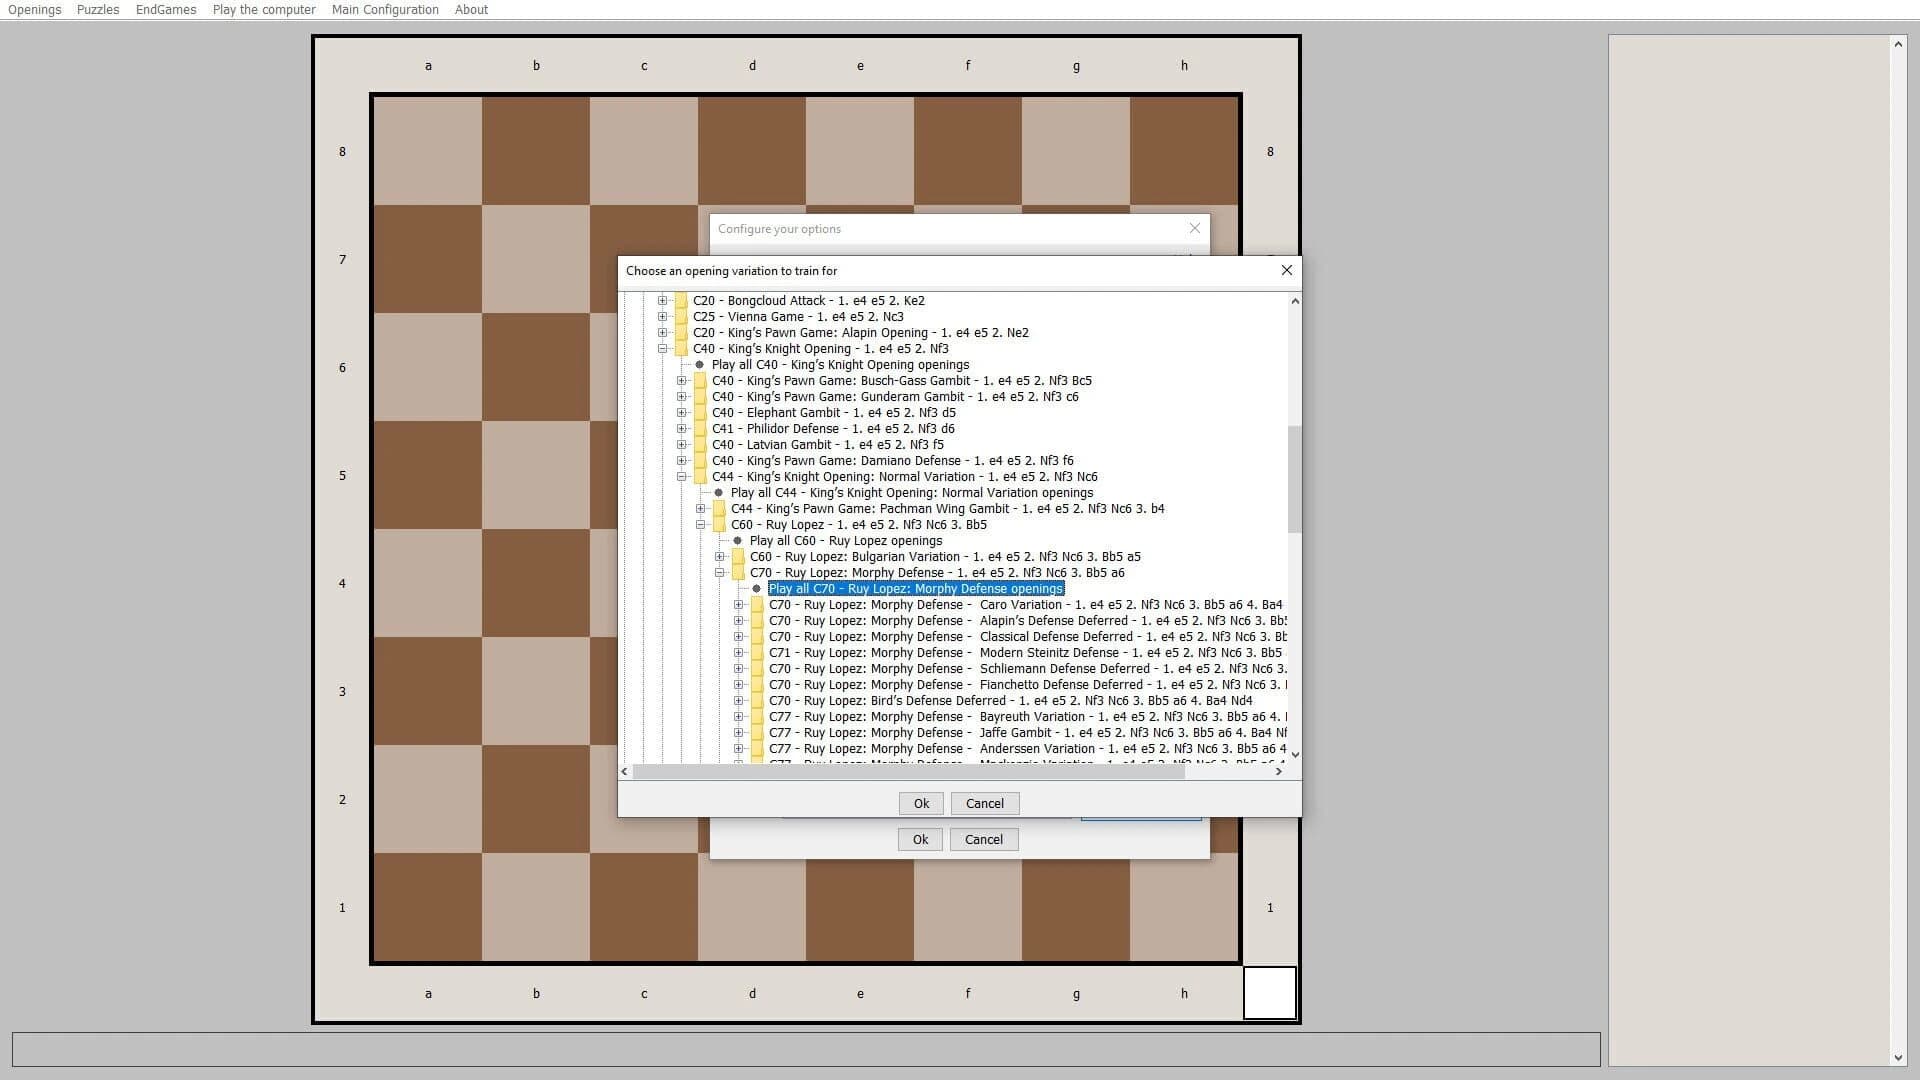Select Play all C44 Normal Variation openings
Screen dimensions: 1920x1080
pyautogui.click(x=911, y=492)
